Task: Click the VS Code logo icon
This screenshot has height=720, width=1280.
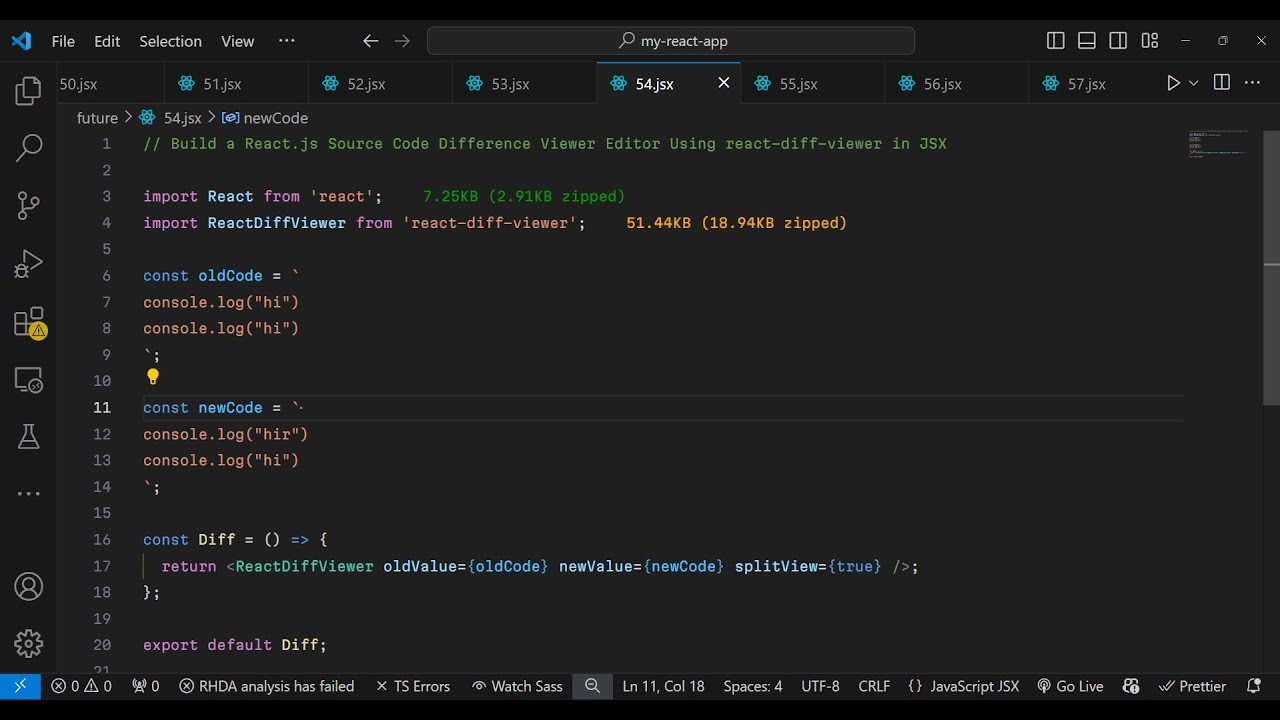Action: (21, 41)
